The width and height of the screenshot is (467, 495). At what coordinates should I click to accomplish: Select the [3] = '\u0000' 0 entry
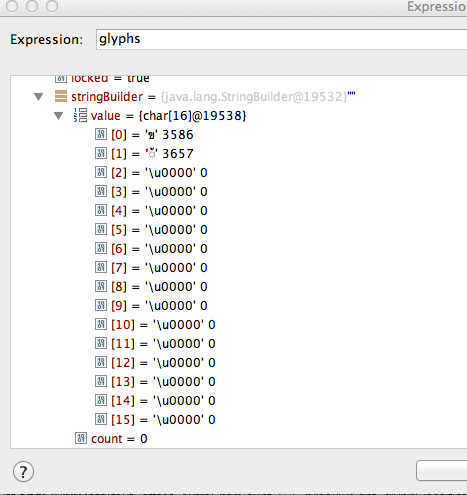pos(159,192)
